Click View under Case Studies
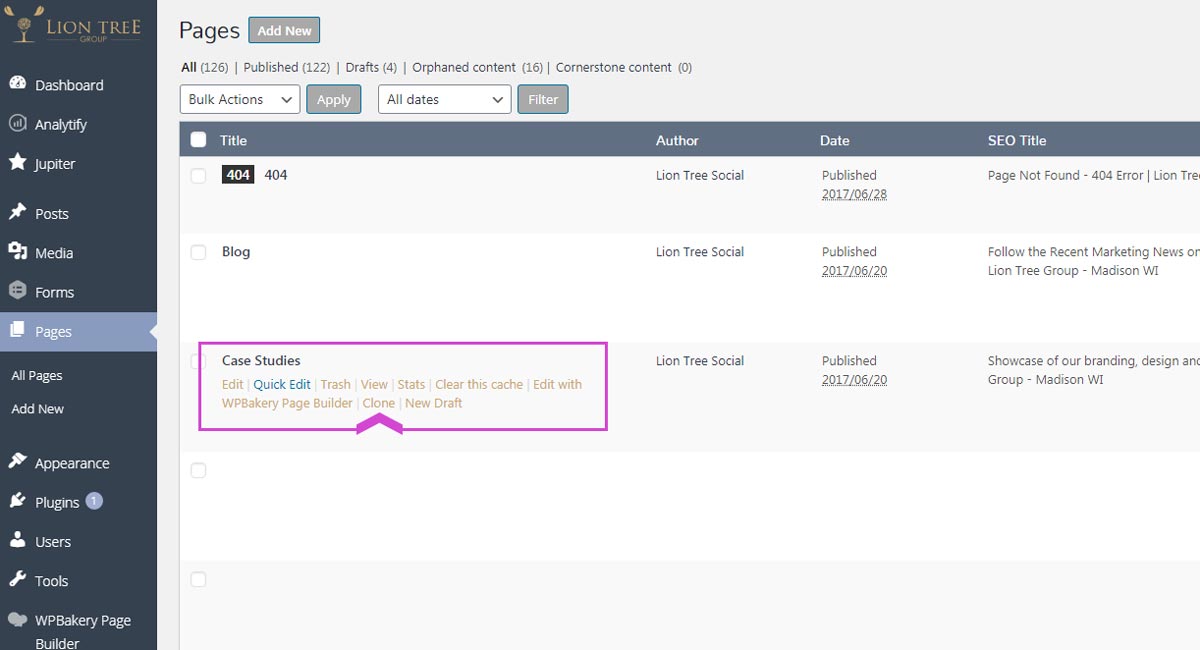Screen dimensions: 1200x650 click(x=374, y=384)
